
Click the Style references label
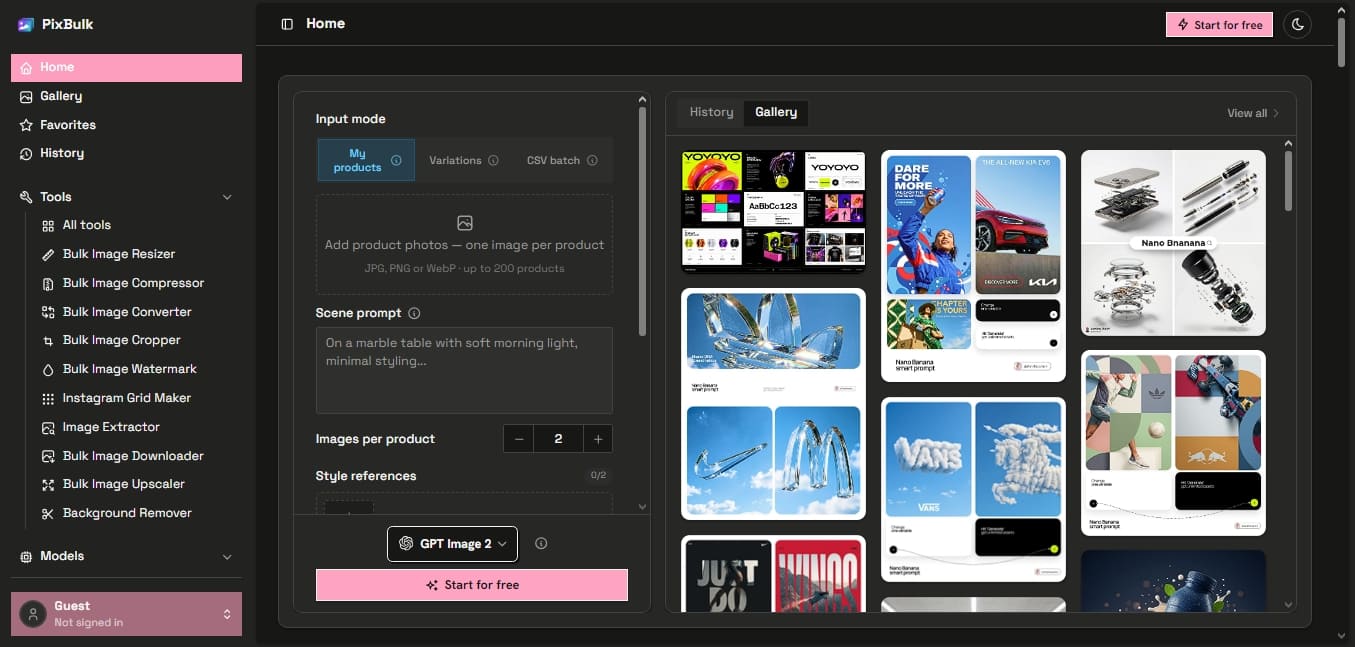click(x=366, y=476)
